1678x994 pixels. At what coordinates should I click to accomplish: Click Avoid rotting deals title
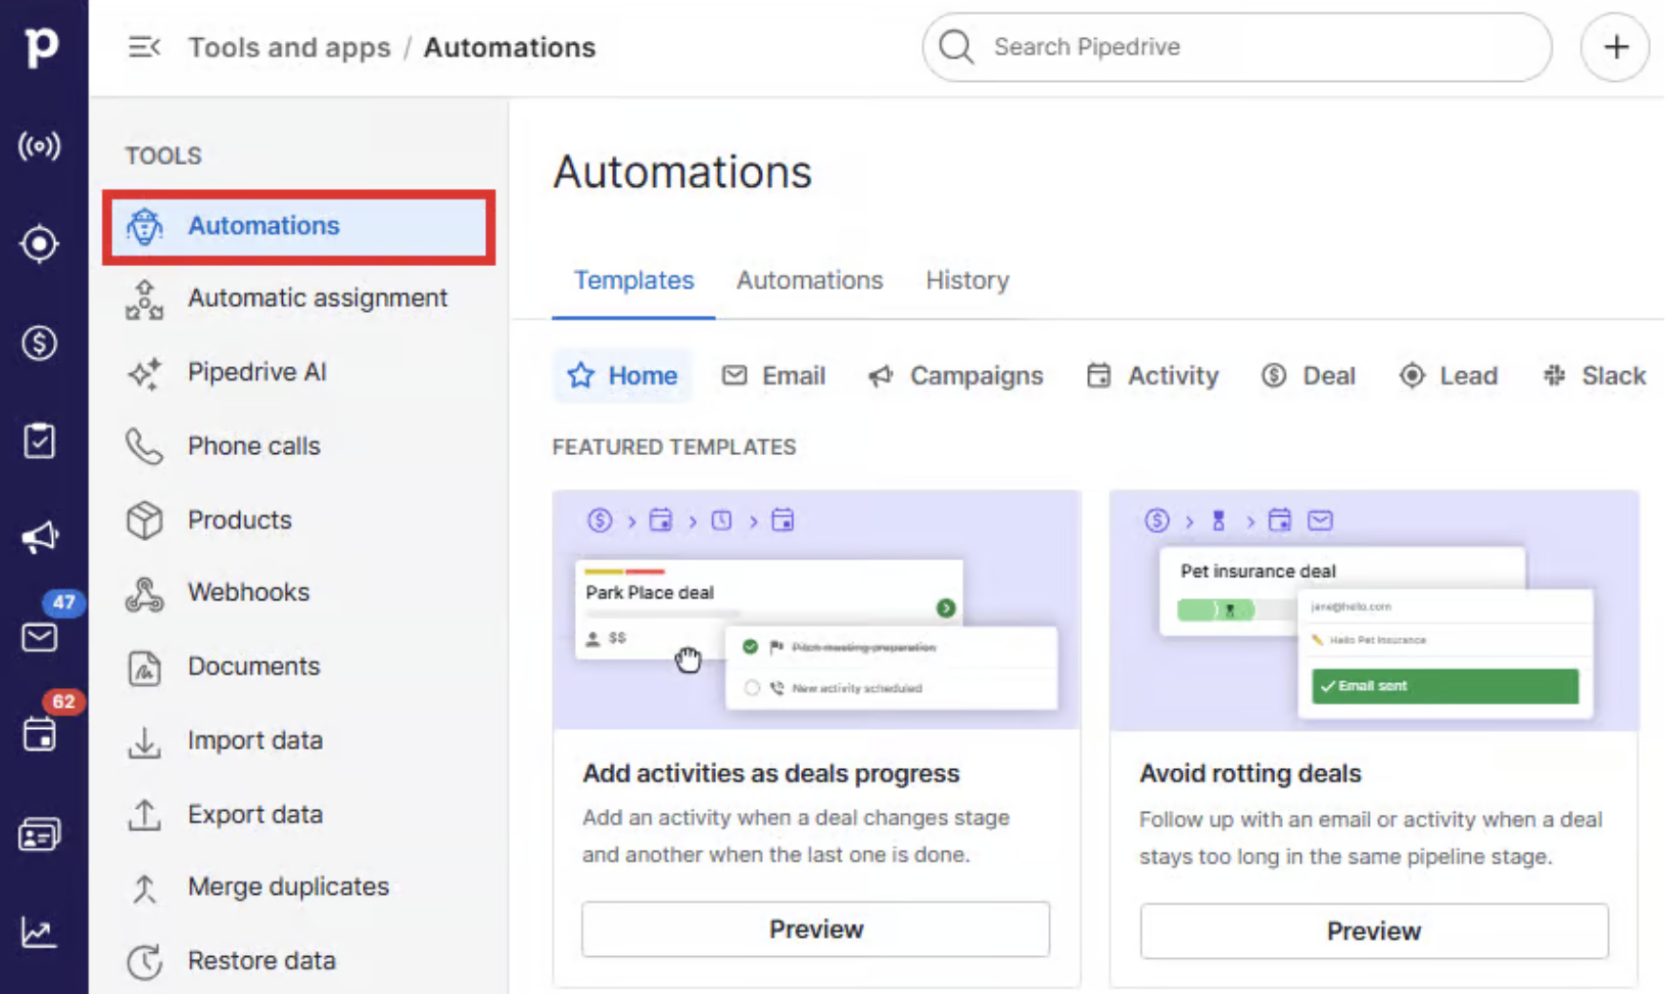tap(1250, 774)
